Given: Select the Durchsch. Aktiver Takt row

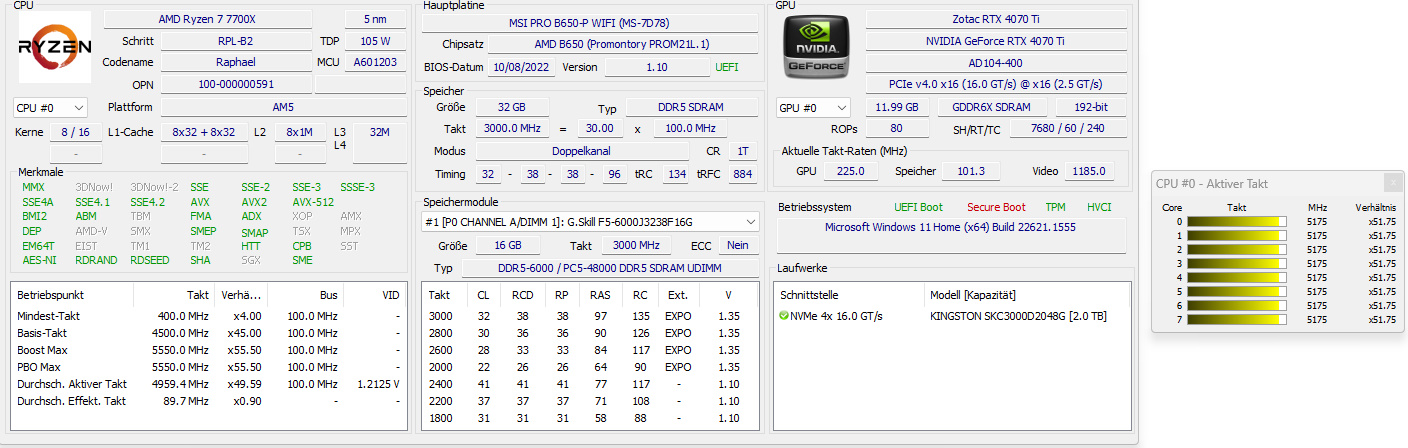Looking at the screenshot, I should 209,384.
